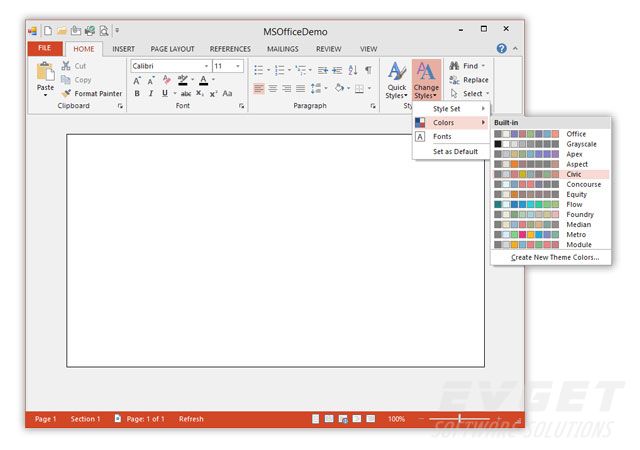Click the Clear Formatting eraser icon
Viewport: 640px width, 450px height.
click(x=167, y=80)
